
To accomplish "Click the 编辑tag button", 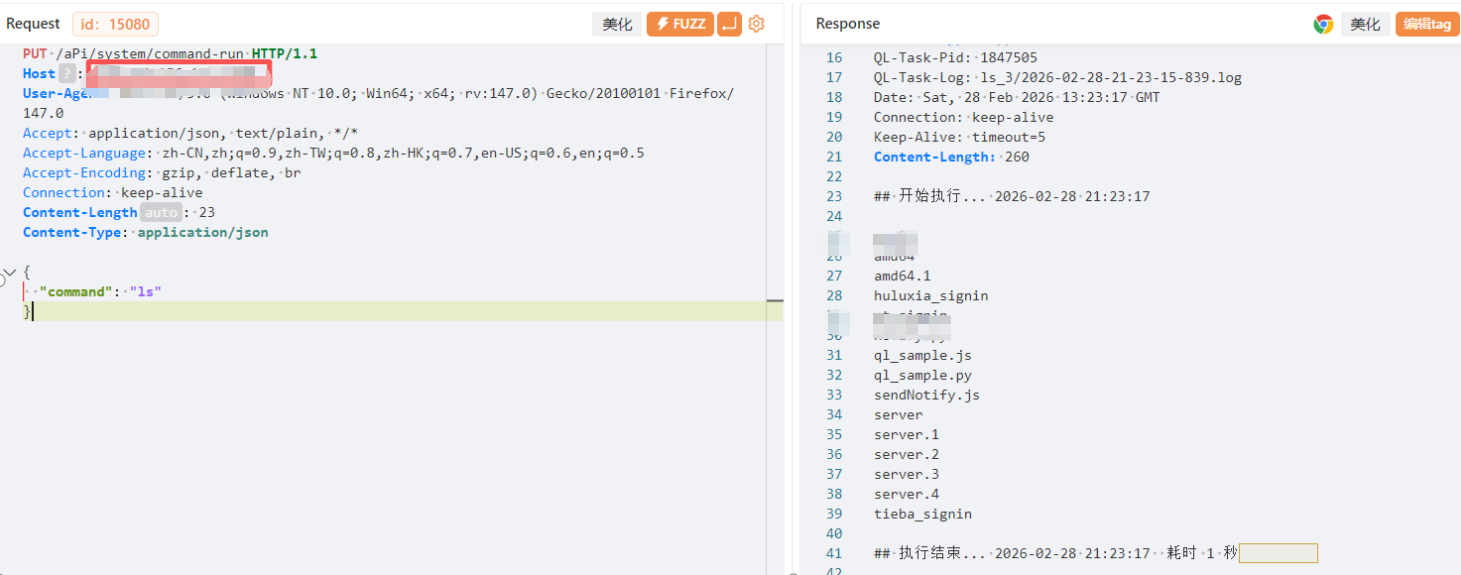I will pyautogui.click(x=1427, y=24).
